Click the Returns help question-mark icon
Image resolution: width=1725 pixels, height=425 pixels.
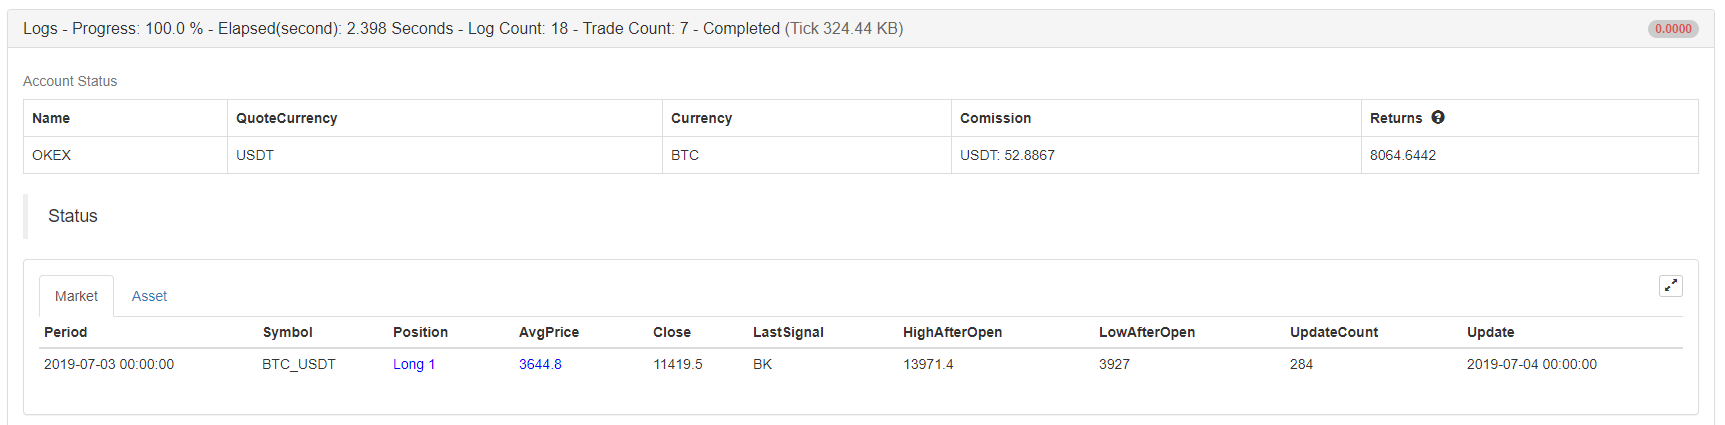click(x=1438, y=118)
